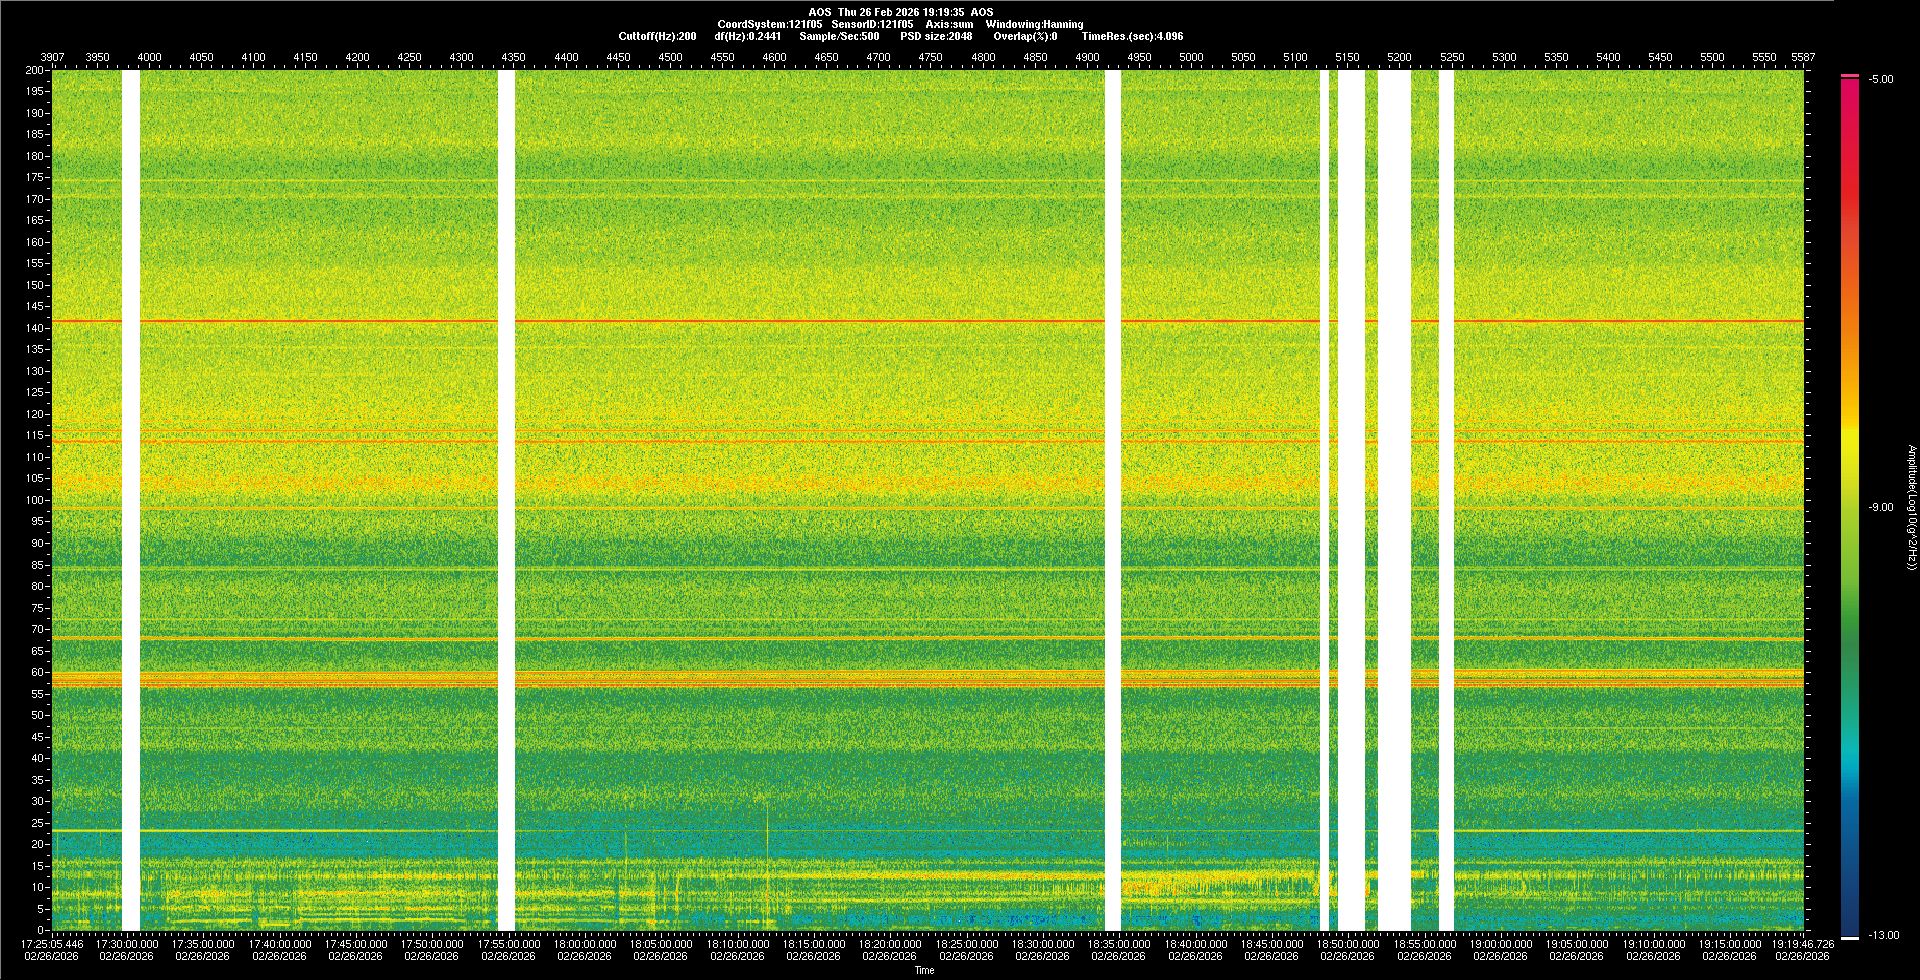The height and width of the screenshot is (980, 1920).
Task: Select the 17:30:00.000 time axis tick
Action: click(126, 943)
